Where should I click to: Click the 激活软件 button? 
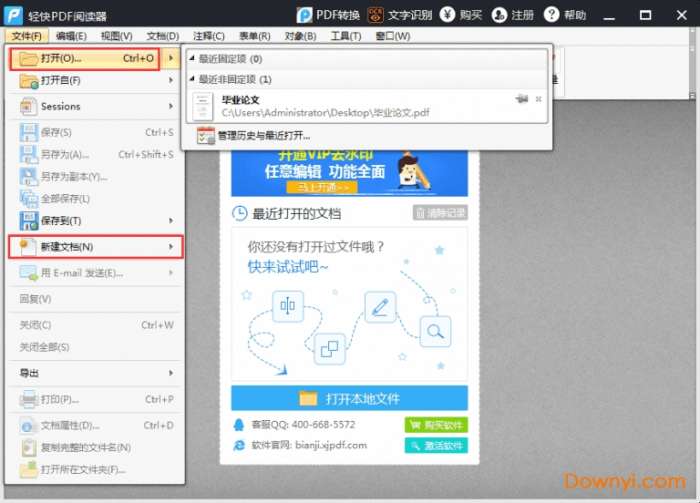click(436, 446)
